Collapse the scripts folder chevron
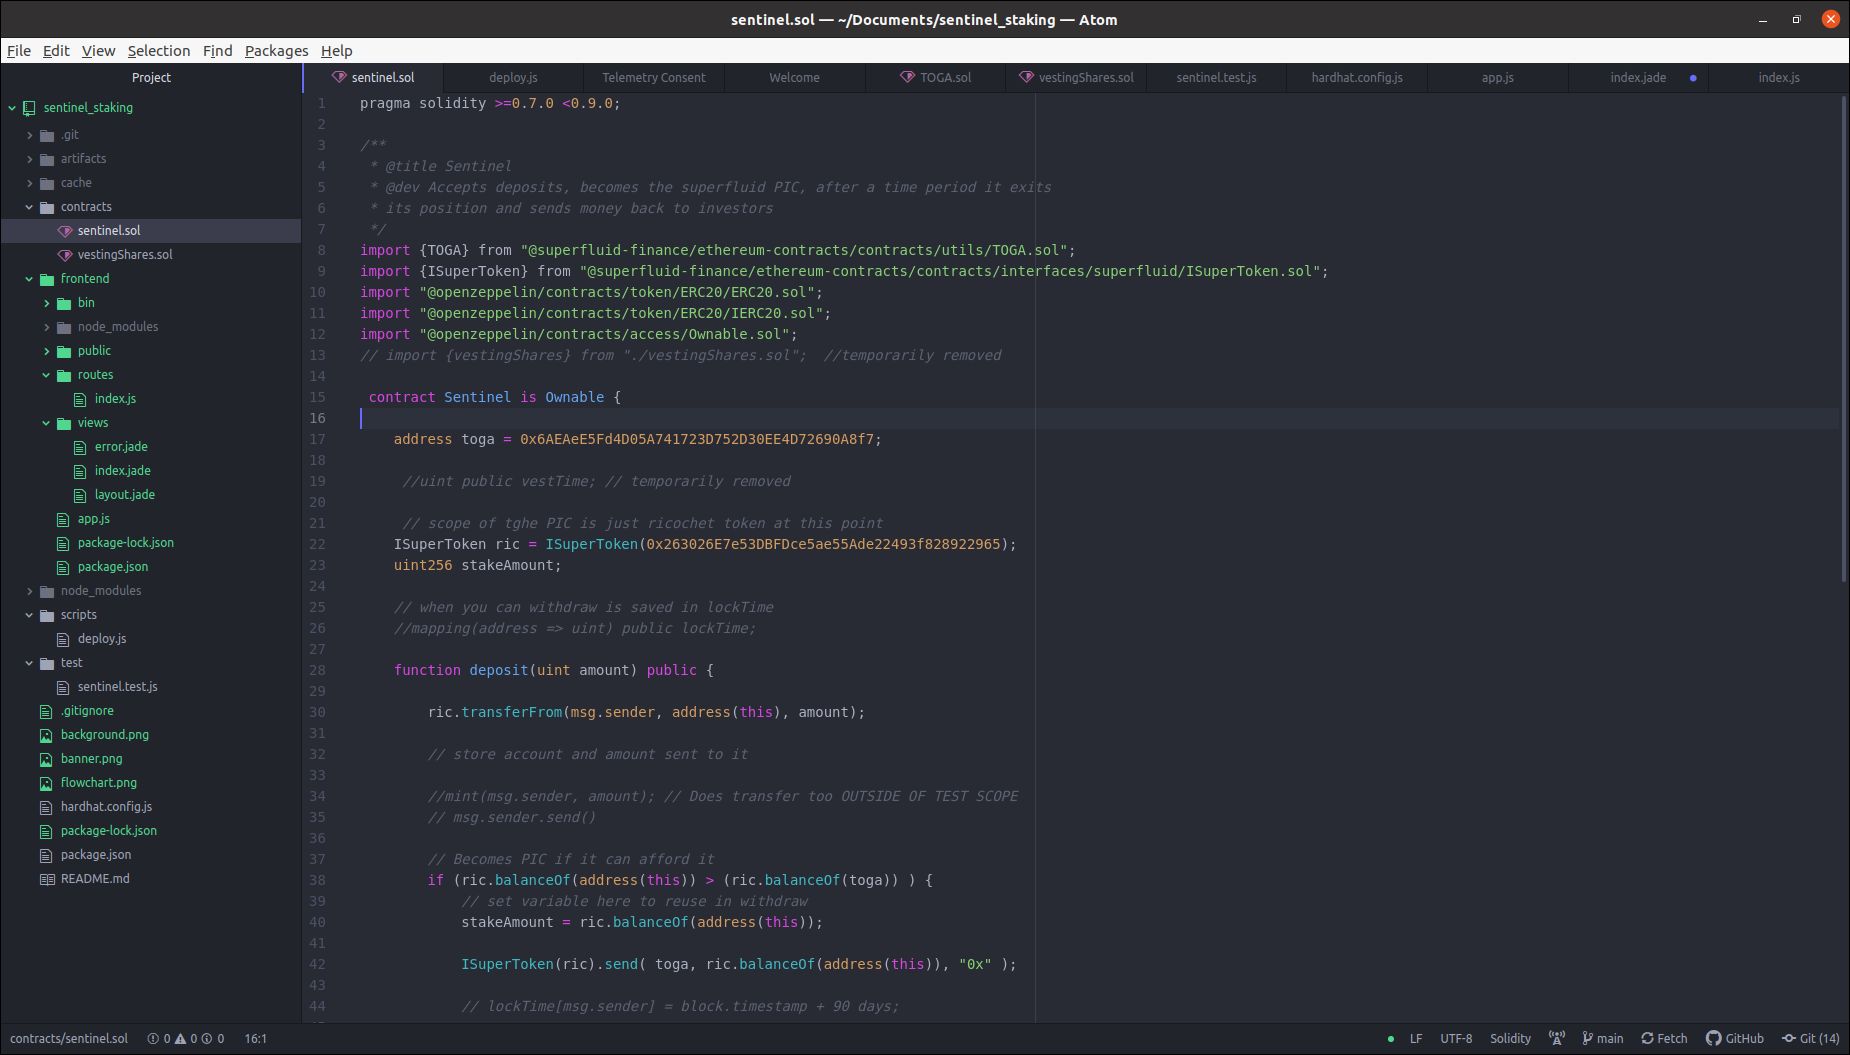This screenshot has width=1850, height=1055. pyautogui.click(x=29, y=615)
